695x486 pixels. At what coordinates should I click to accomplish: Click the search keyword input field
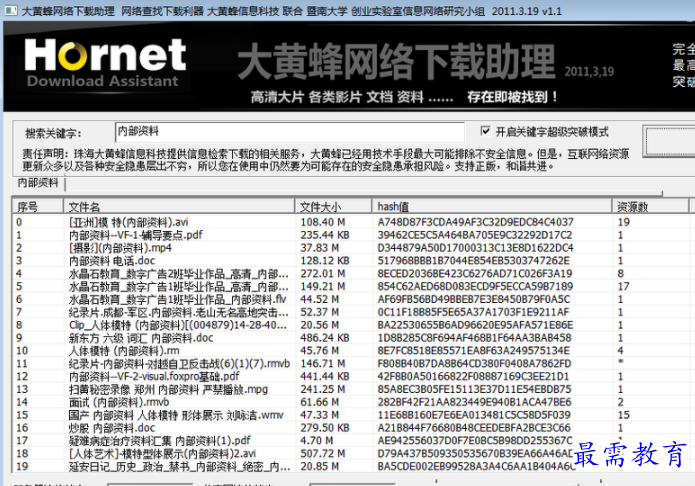coord(289,132)
